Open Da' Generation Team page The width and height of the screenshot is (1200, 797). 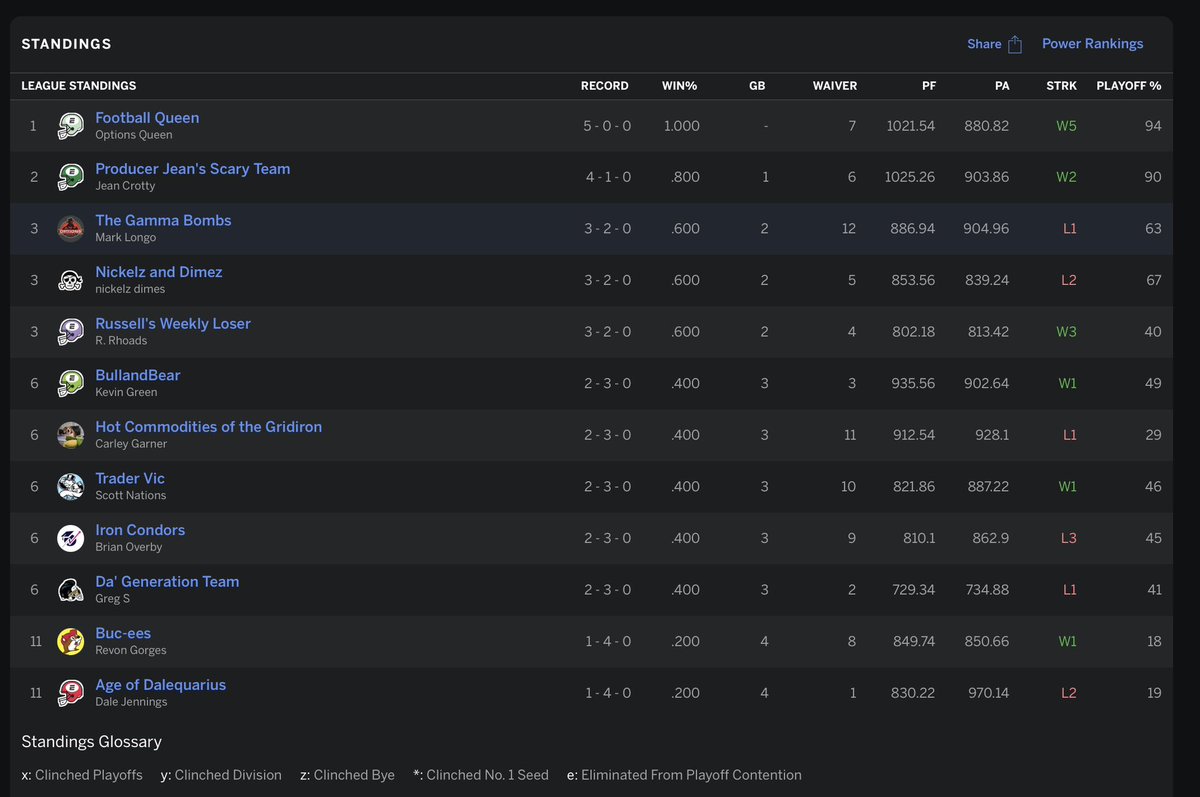tap(167, 582)
